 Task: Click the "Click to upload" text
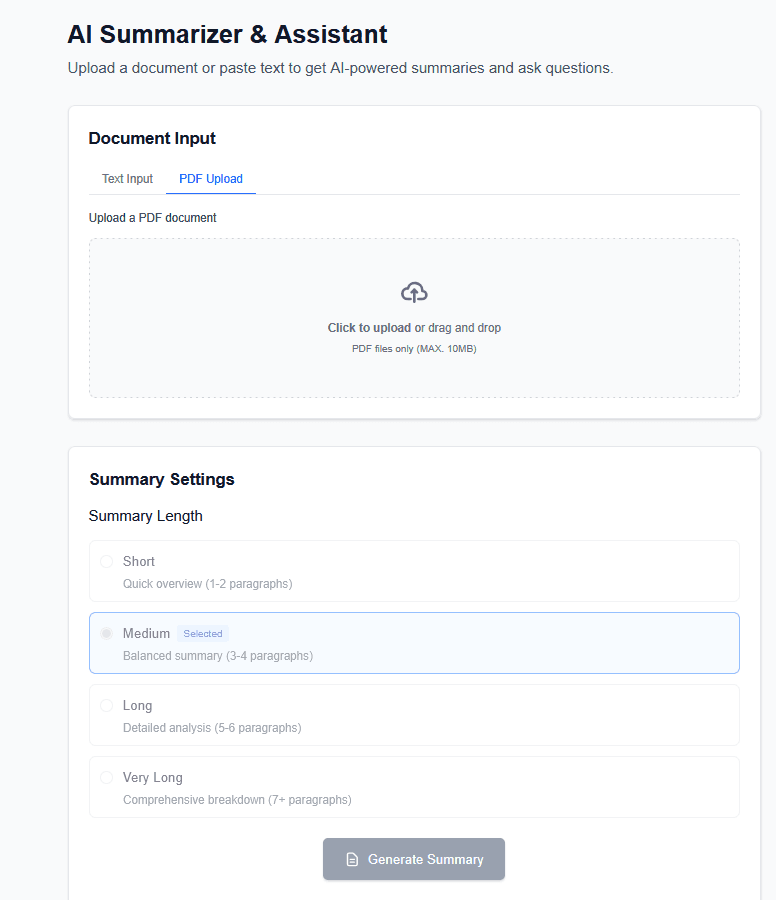point(369,328)
